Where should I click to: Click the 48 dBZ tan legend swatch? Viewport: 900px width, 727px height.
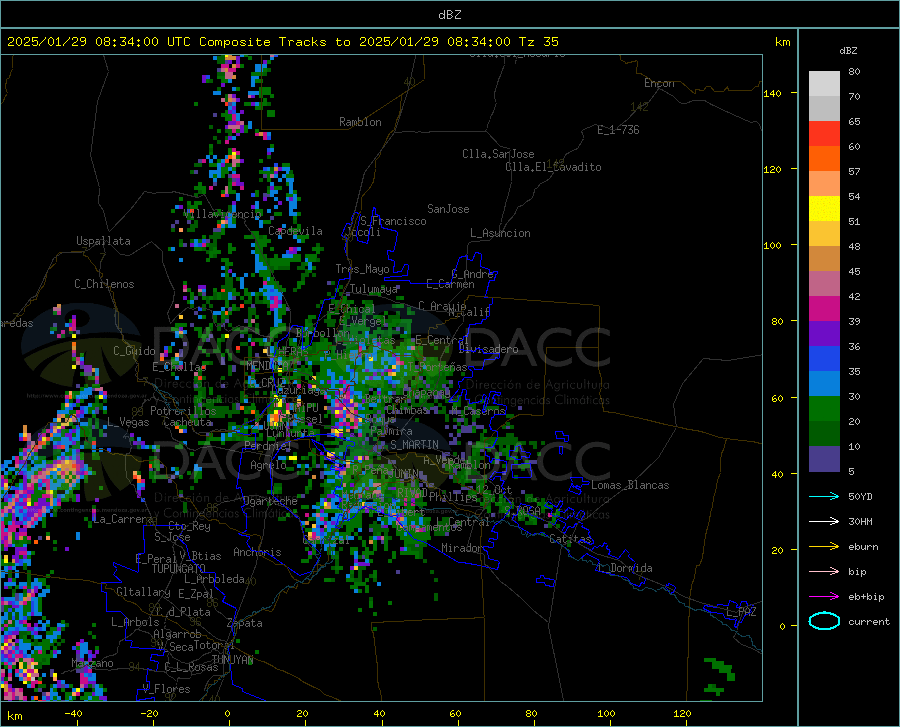tap(824, 259)
